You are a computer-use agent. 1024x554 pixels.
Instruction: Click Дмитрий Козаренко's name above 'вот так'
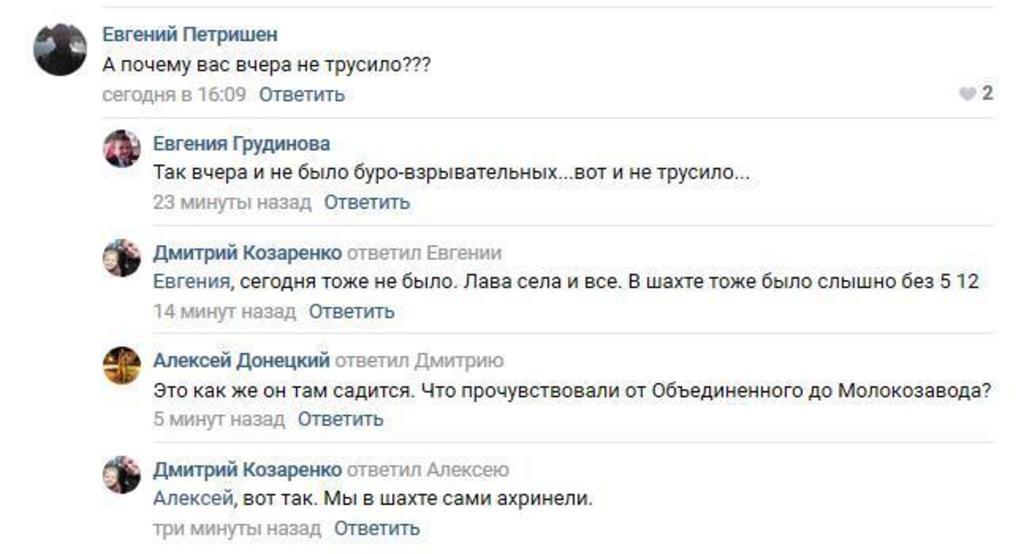pos(247,469)
